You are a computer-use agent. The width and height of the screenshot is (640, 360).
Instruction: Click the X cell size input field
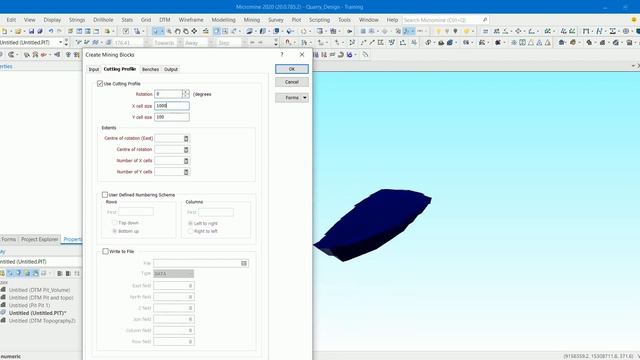[x=172, y=106]
